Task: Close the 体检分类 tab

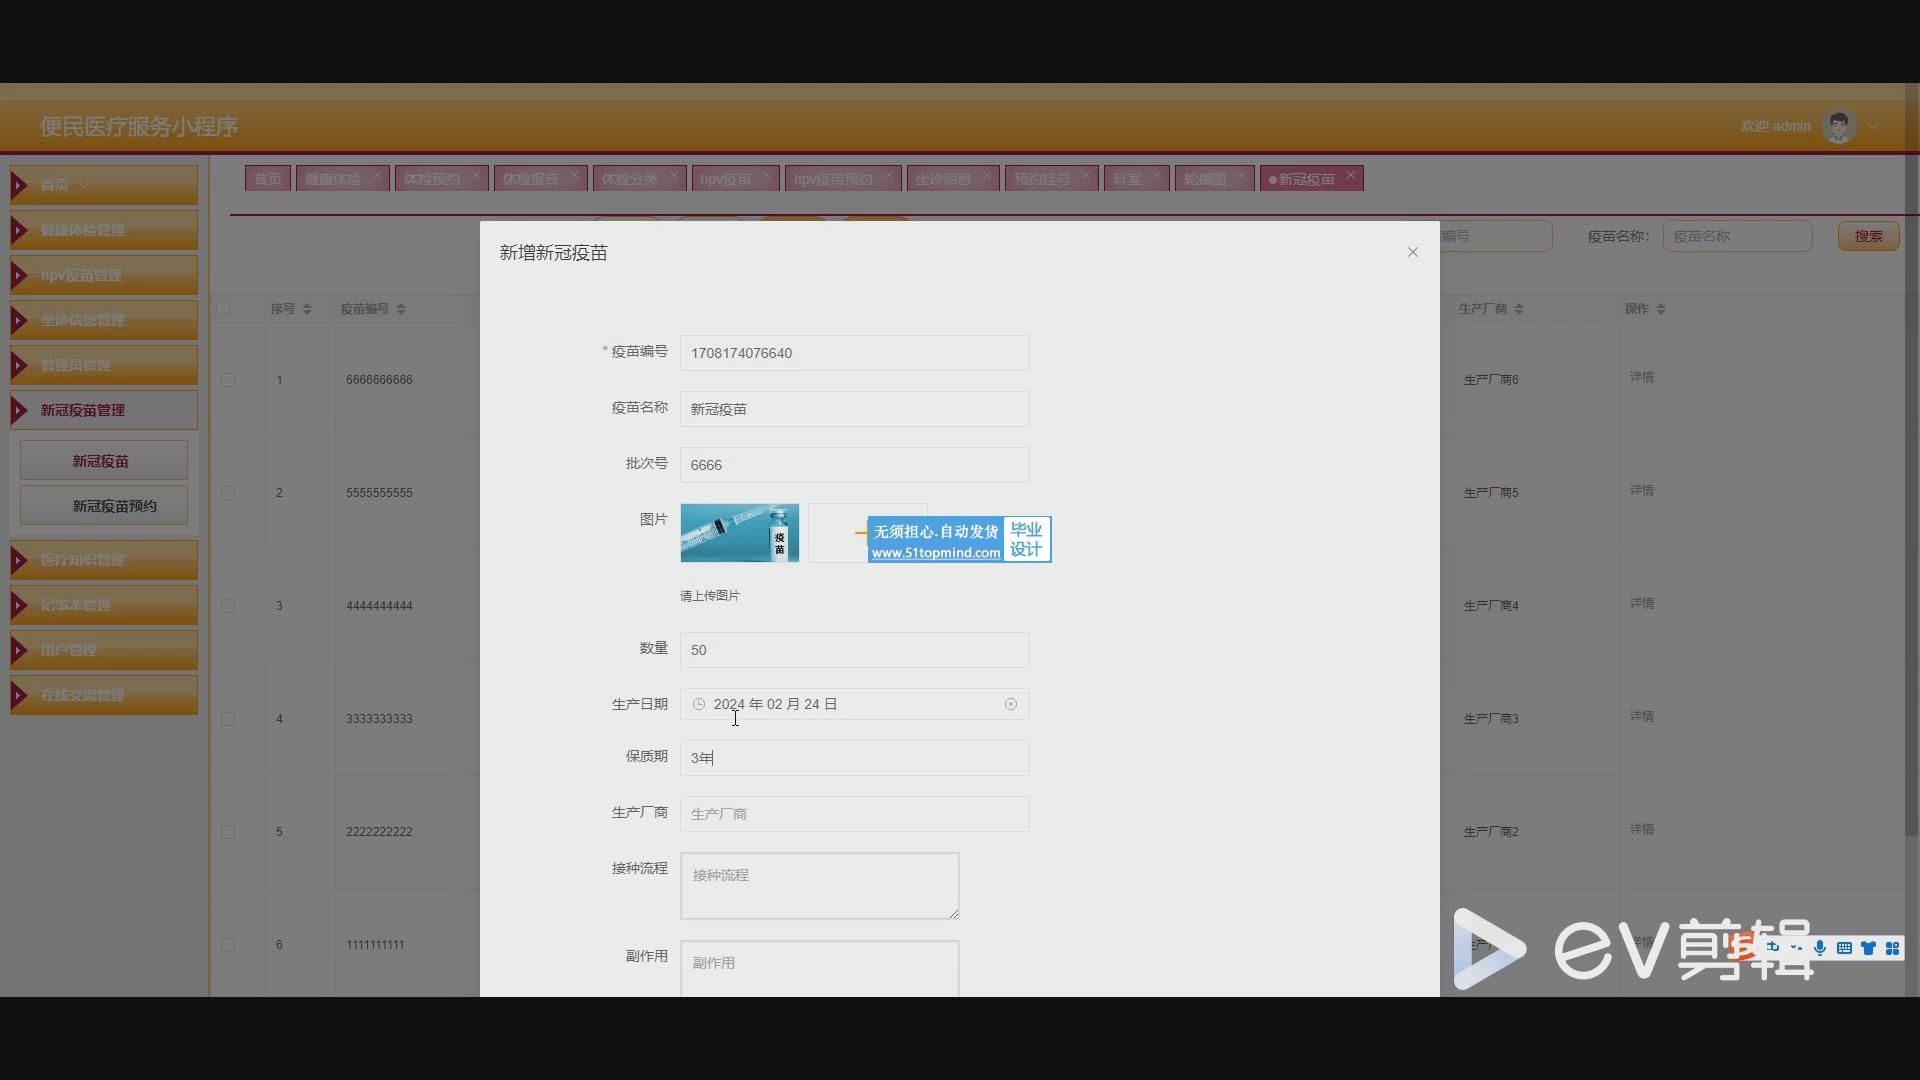Action: click(x=674, y=175)
